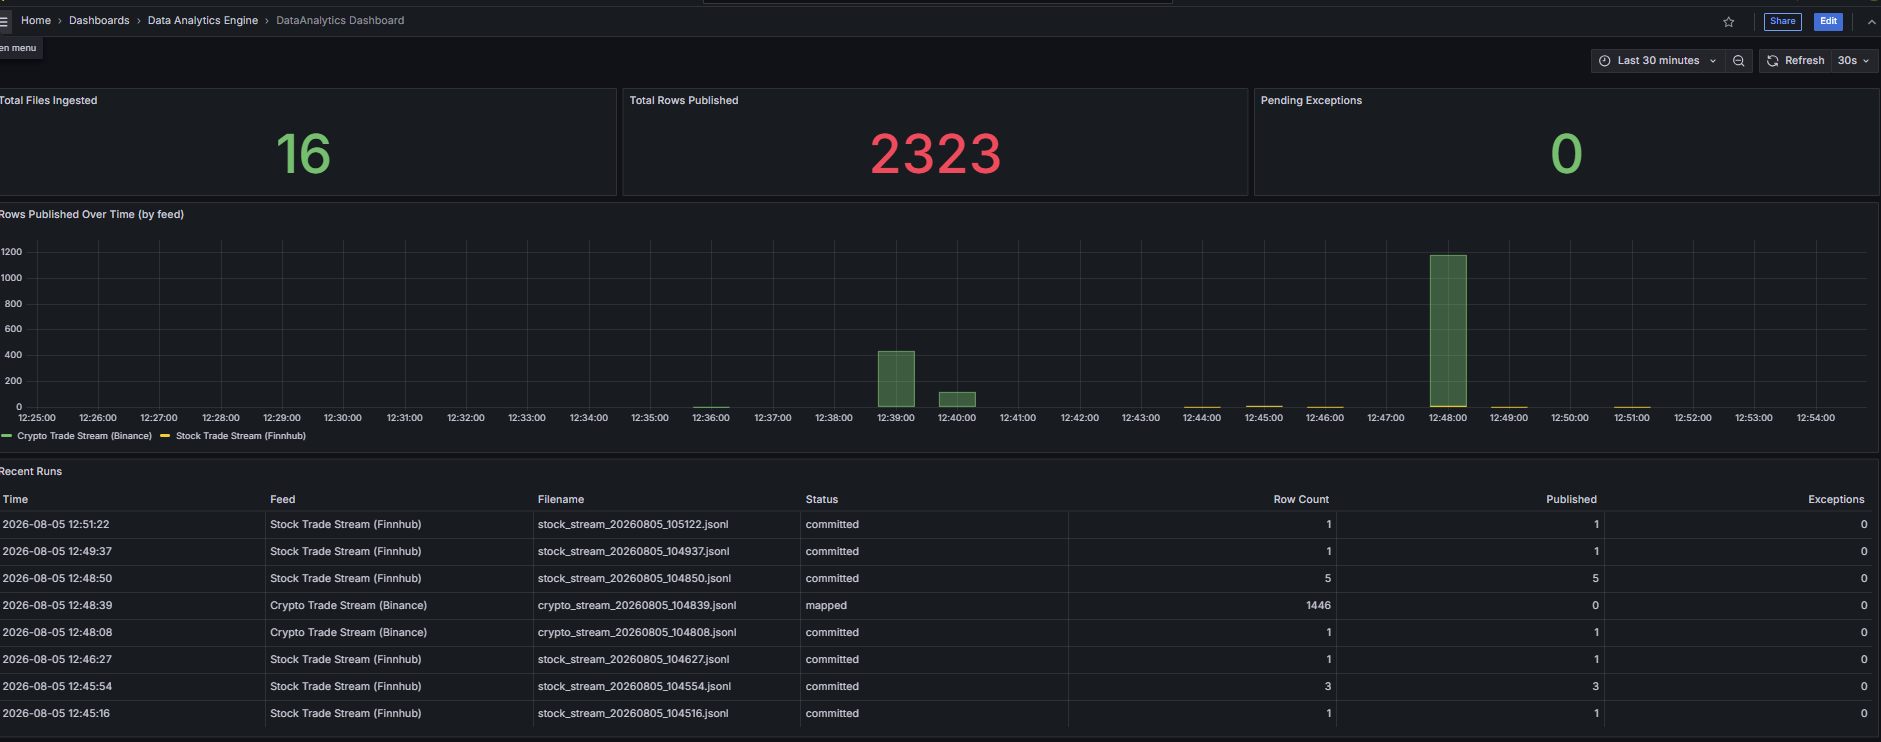
Task: Open the 30s refresh interval dropdown
Action: coord(1853,61)
